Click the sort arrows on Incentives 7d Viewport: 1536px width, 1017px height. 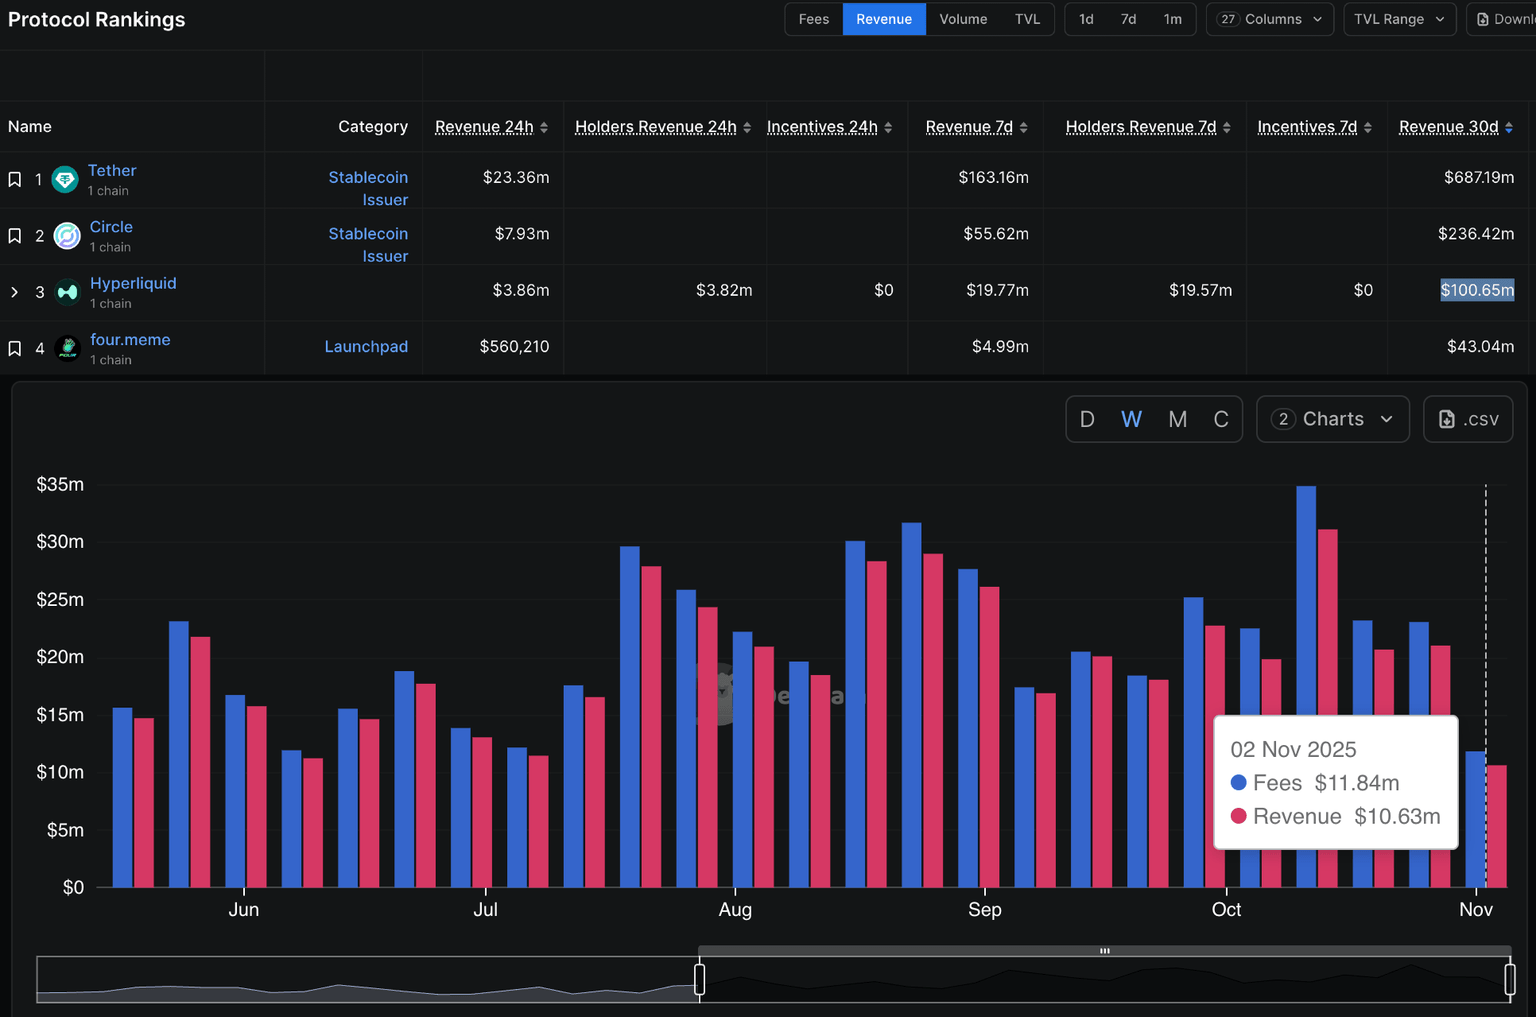1368,128
